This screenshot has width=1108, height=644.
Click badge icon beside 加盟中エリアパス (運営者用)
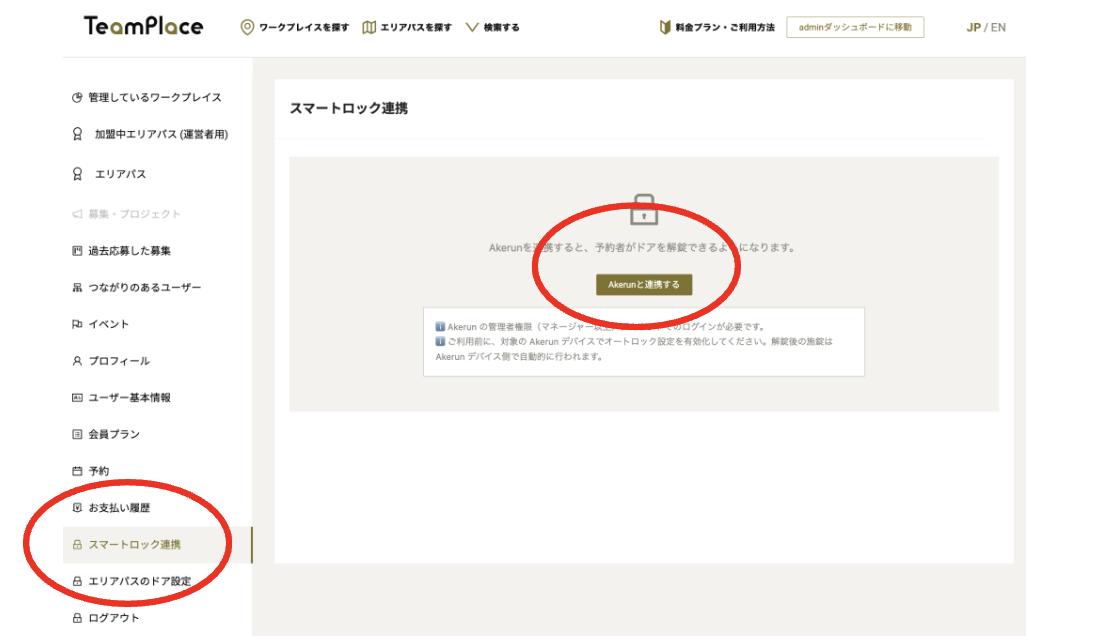(x=77, y=134)
